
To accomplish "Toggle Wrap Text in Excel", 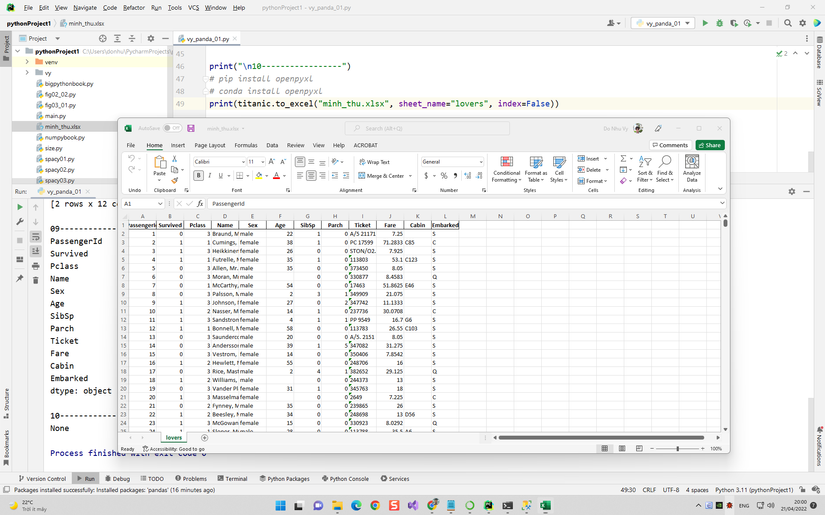I will (x=374, y=162).
